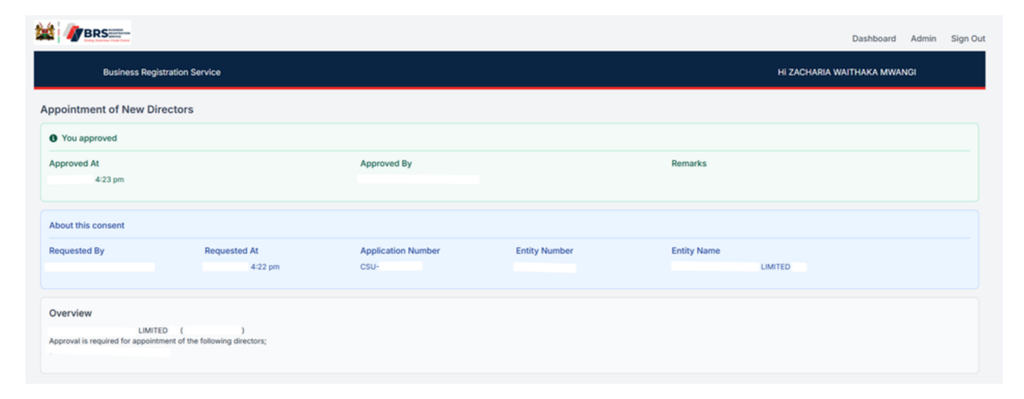Screen dimensions: 1024x399
Task: Click the Approved By label
Action: [x=386, y=163]
